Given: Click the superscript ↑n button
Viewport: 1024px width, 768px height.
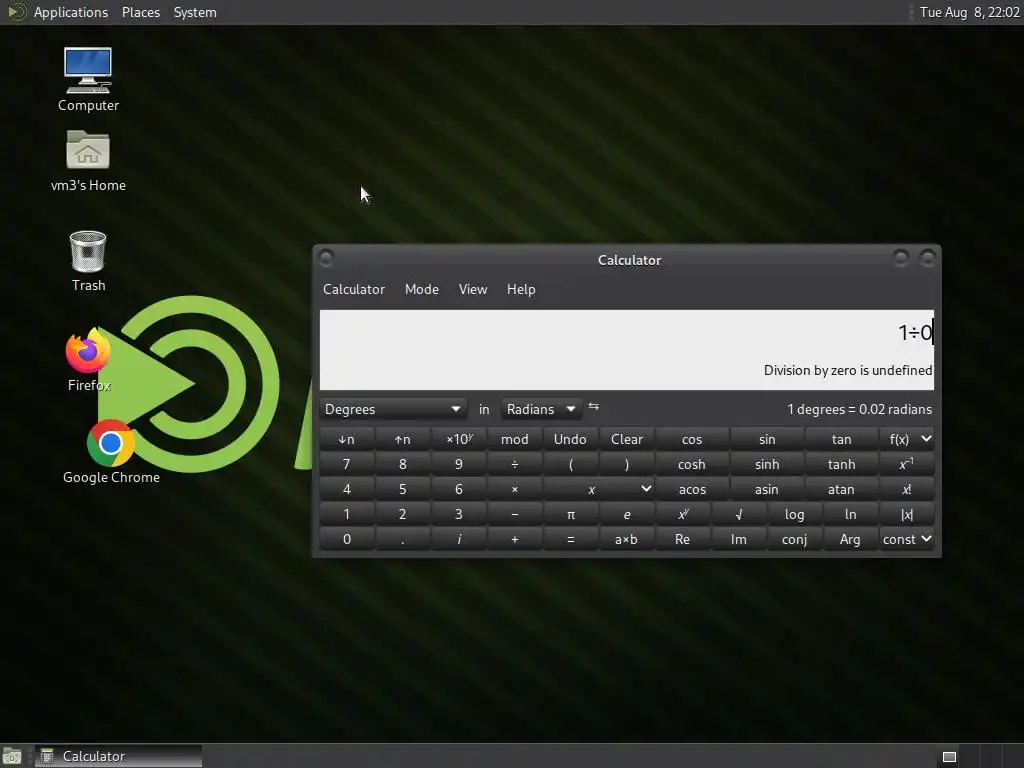Looking at the screenshot, I should click(x=402, y=440).
